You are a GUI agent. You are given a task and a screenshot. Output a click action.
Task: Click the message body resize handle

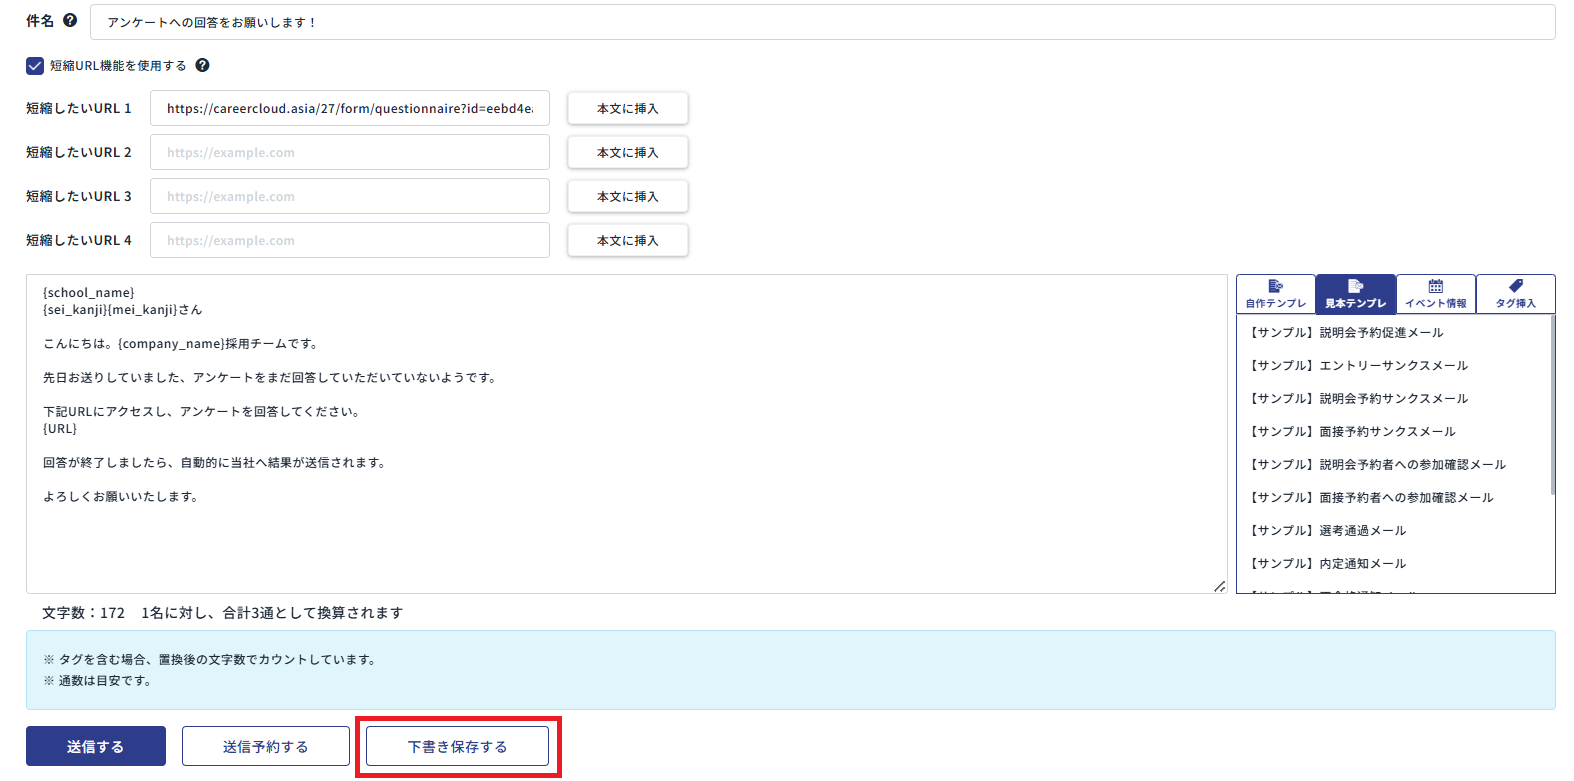pos(1219,586)
